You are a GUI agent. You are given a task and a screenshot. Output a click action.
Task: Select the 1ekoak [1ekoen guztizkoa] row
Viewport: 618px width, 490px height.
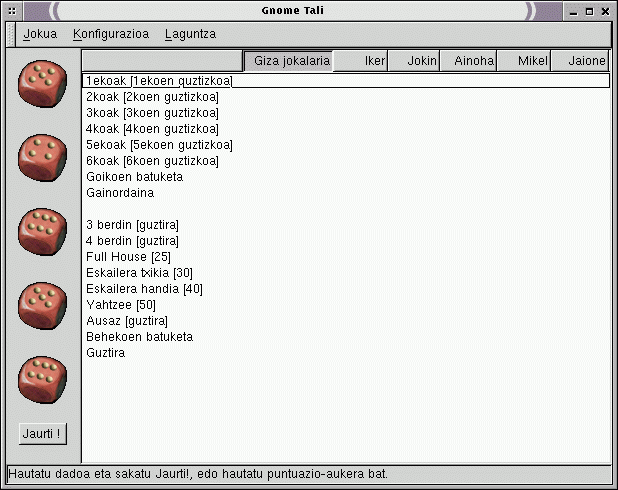(346, 81)
